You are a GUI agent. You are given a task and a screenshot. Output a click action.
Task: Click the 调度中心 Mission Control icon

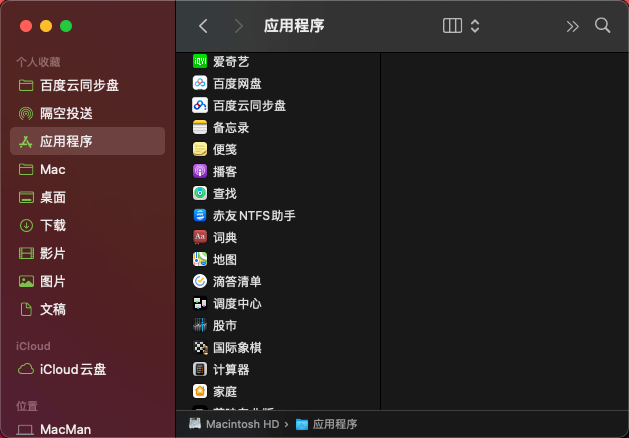pyautogui.click(x=200, y=303)
